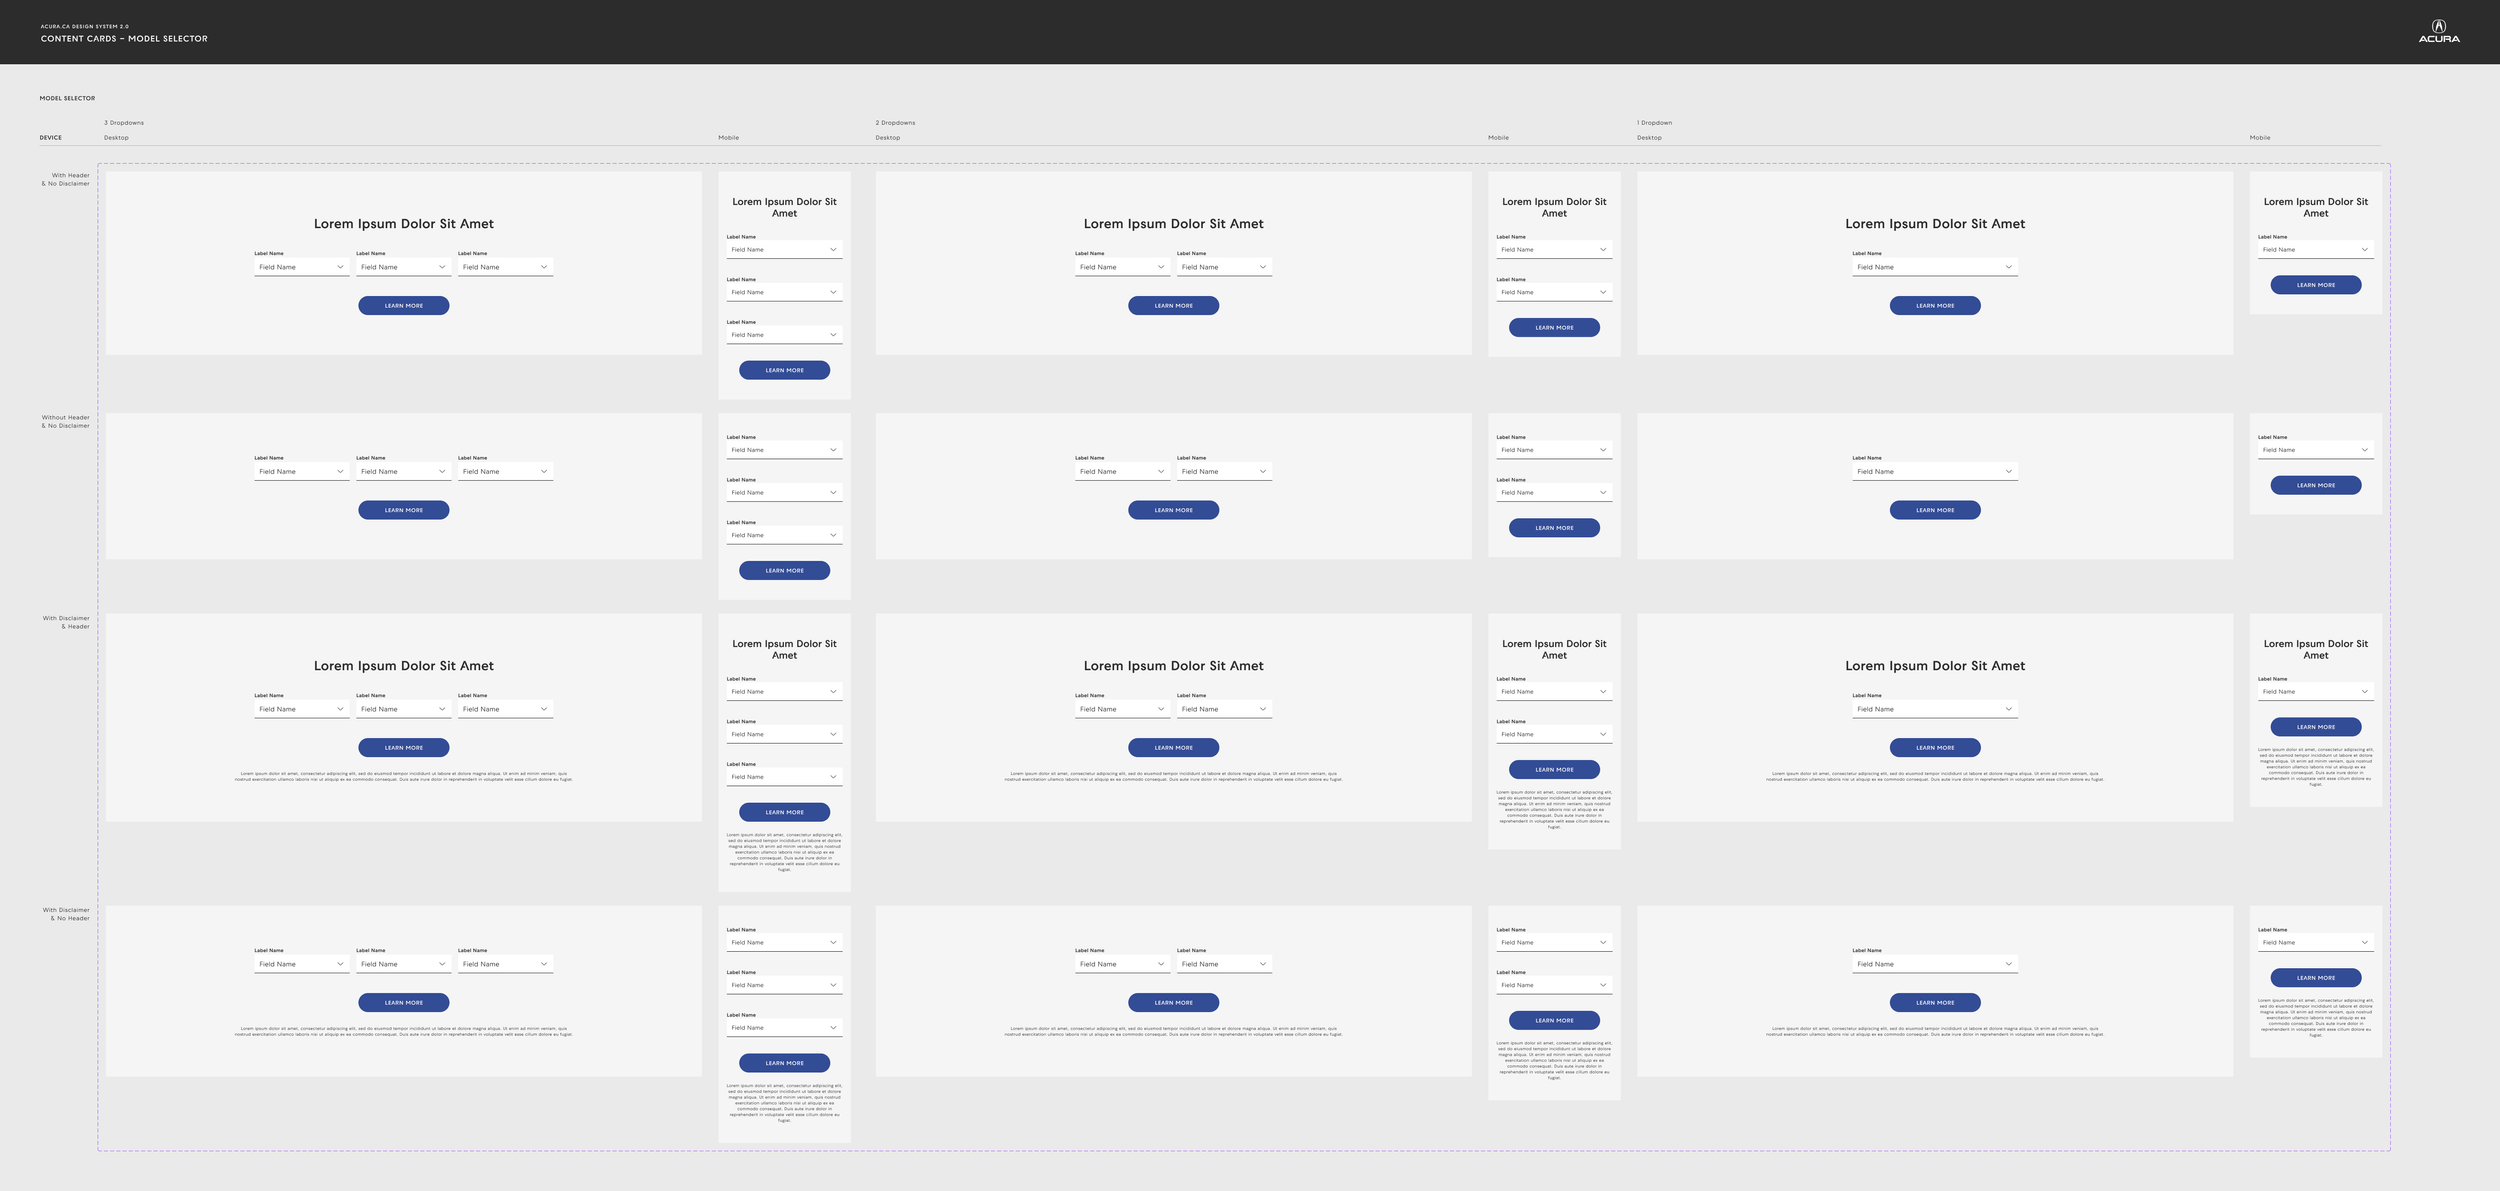Click the 'Without Header & No Disclaimer' row label
The width and height of the screenshot is (2500, 1191).
(x=66, y=422)
